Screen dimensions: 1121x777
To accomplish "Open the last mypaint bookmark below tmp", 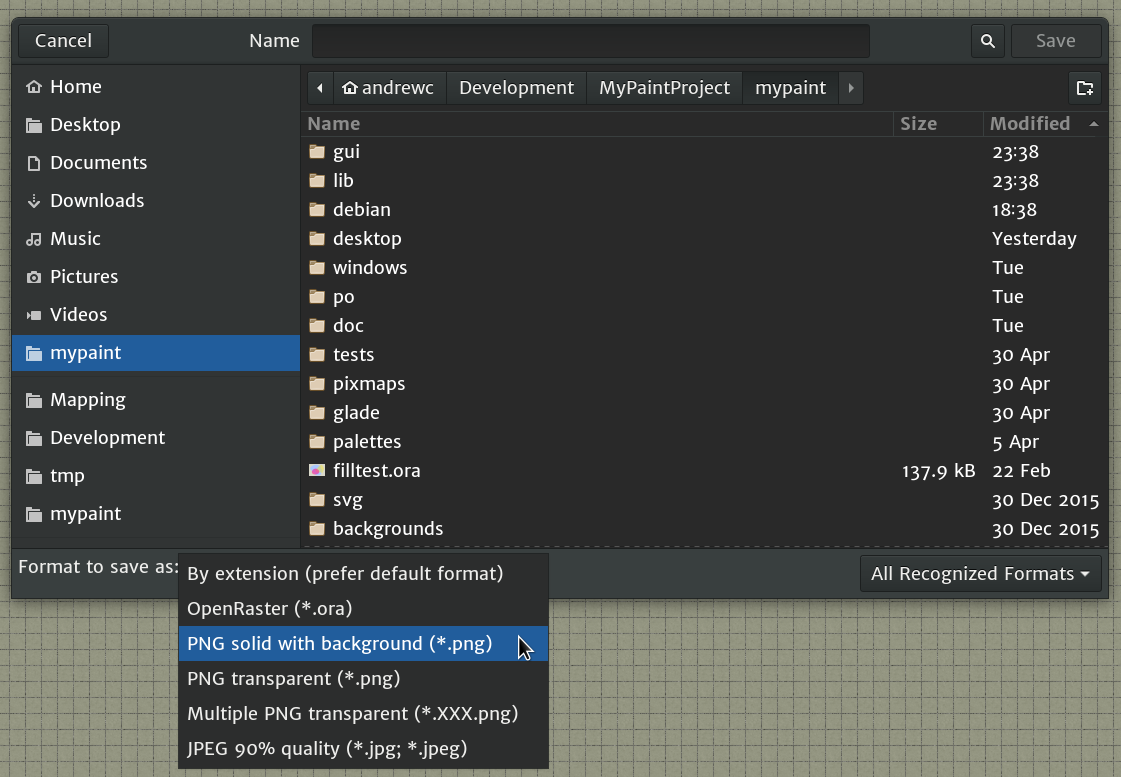I will click(x=156, y=513).
